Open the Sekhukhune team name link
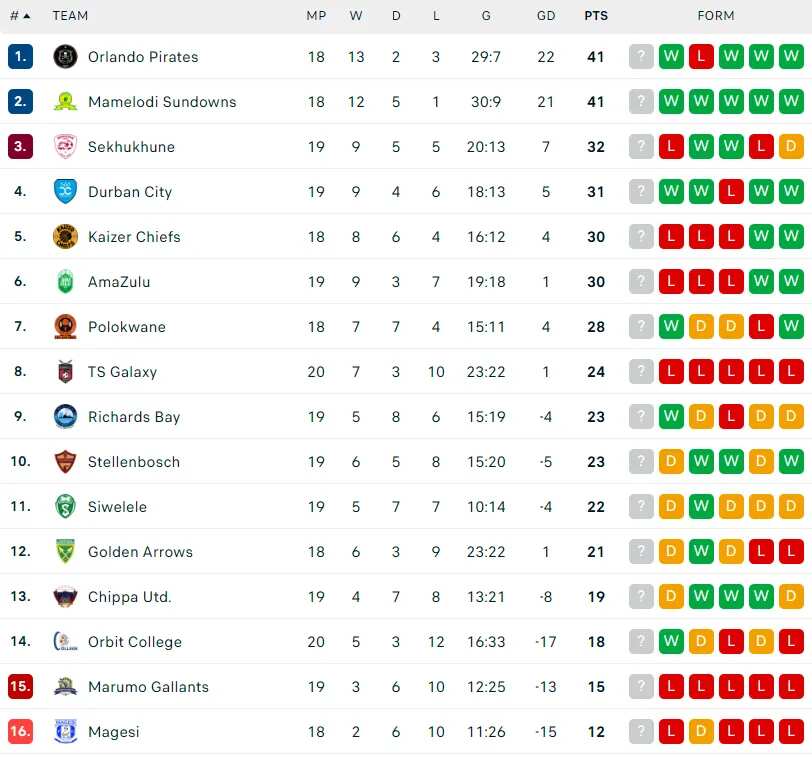Screen dimensions: 812x757 131,147
